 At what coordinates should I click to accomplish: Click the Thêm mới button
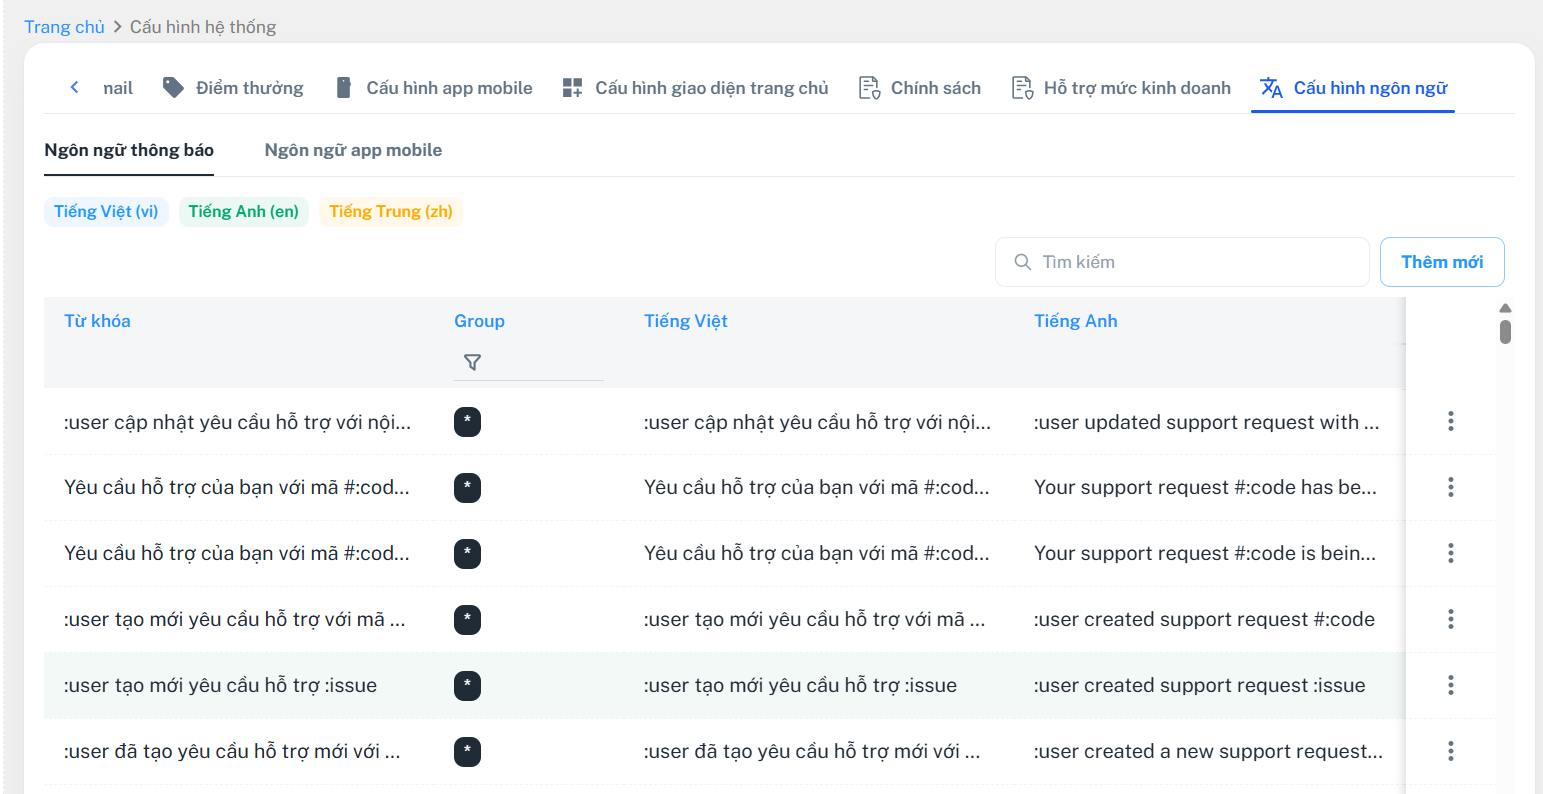(x=1442, y=262)
